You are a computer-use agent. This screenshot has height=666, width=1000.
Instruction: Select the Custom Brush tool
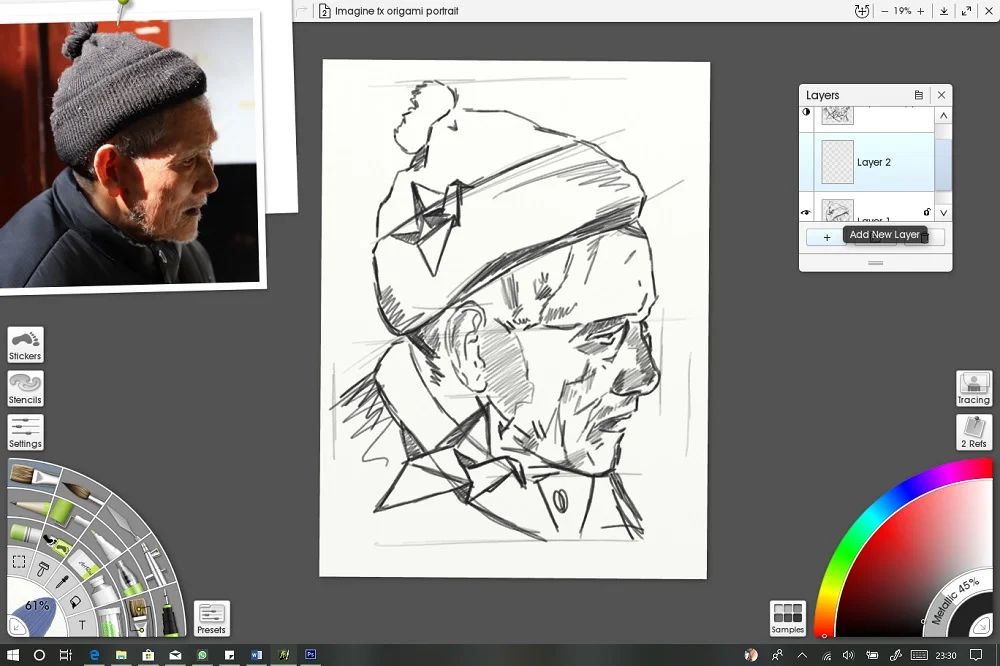click(140, 615)
